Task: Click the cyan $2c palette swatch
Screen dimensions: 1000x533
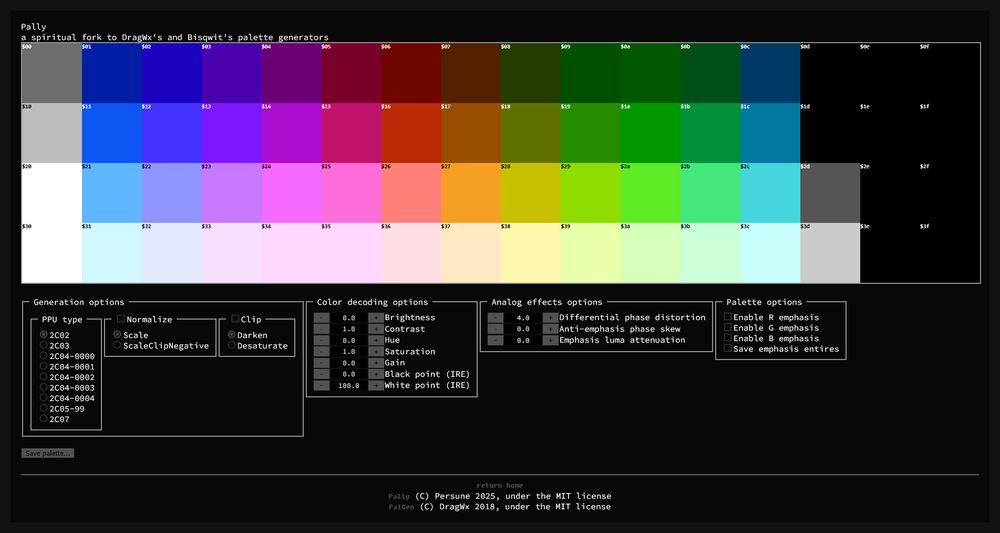Action: click(770, 193)
